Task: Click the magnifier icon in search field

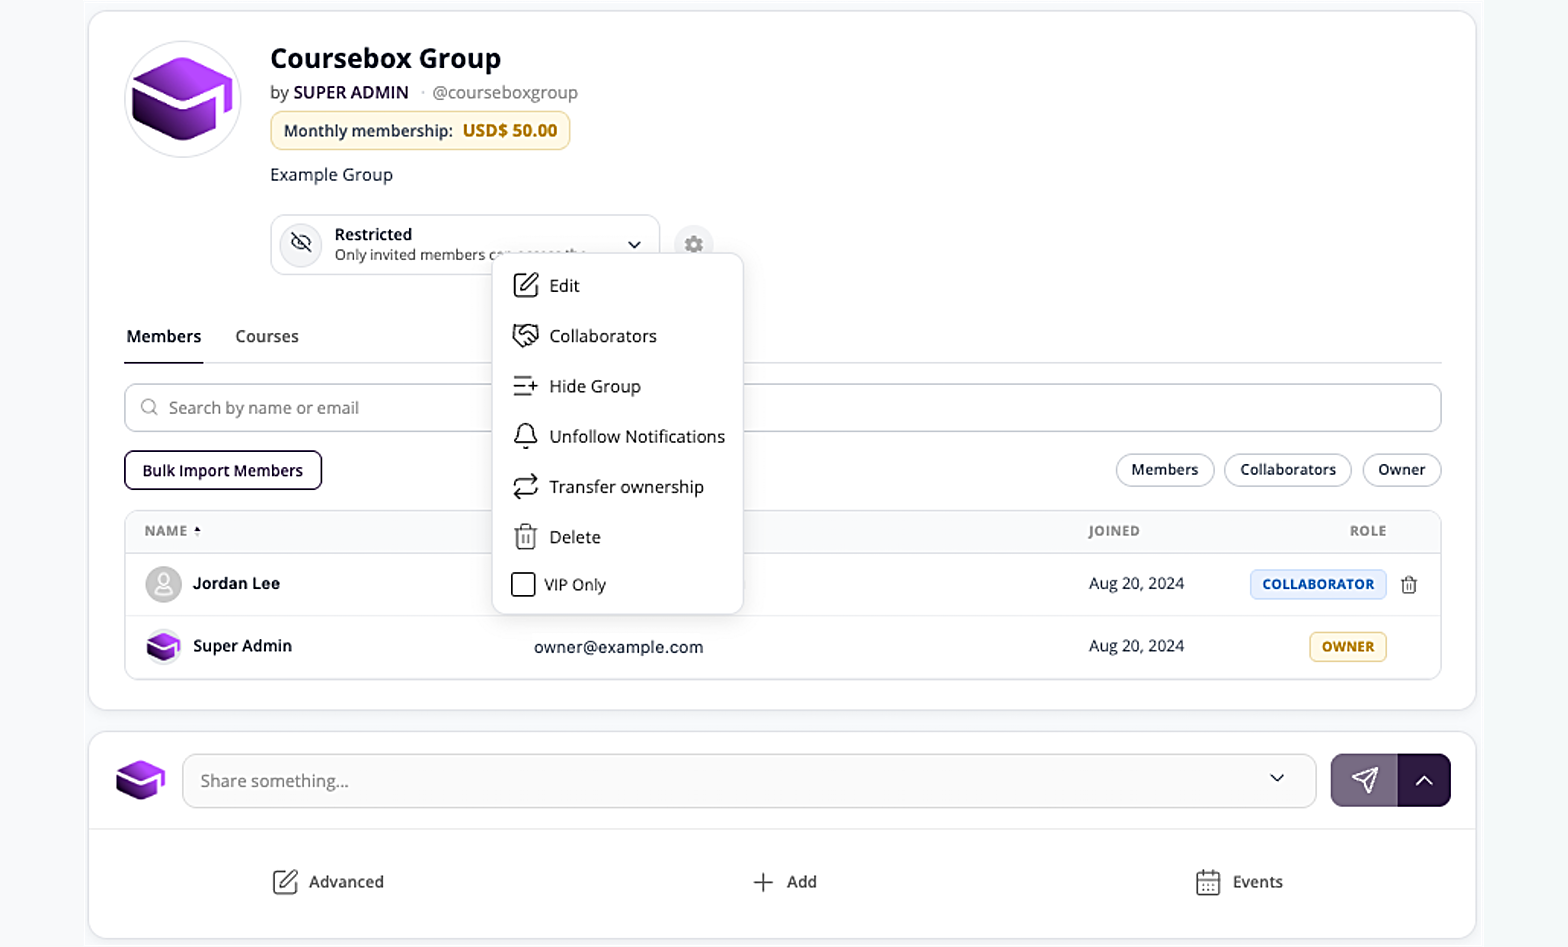Action: click(149, 407)
